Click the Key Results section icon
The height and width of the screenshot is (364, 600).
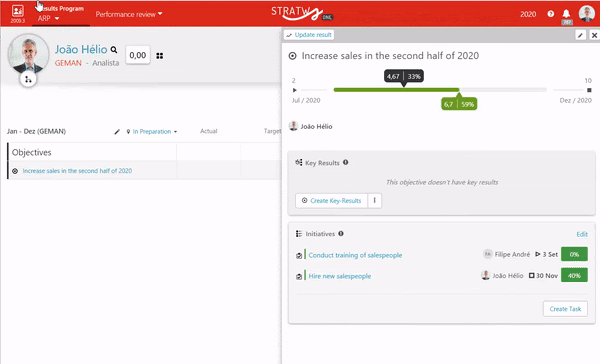298,163
